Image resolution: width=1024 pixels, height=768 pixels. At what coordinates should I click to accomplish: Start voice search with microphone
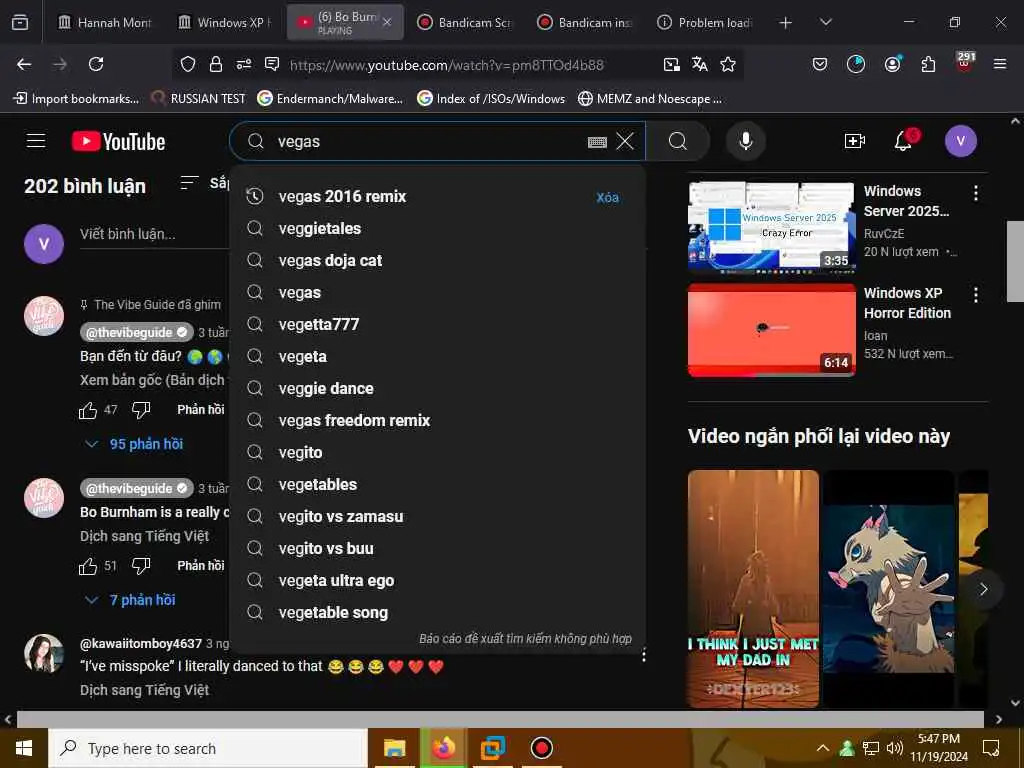(x=745, y=141)
